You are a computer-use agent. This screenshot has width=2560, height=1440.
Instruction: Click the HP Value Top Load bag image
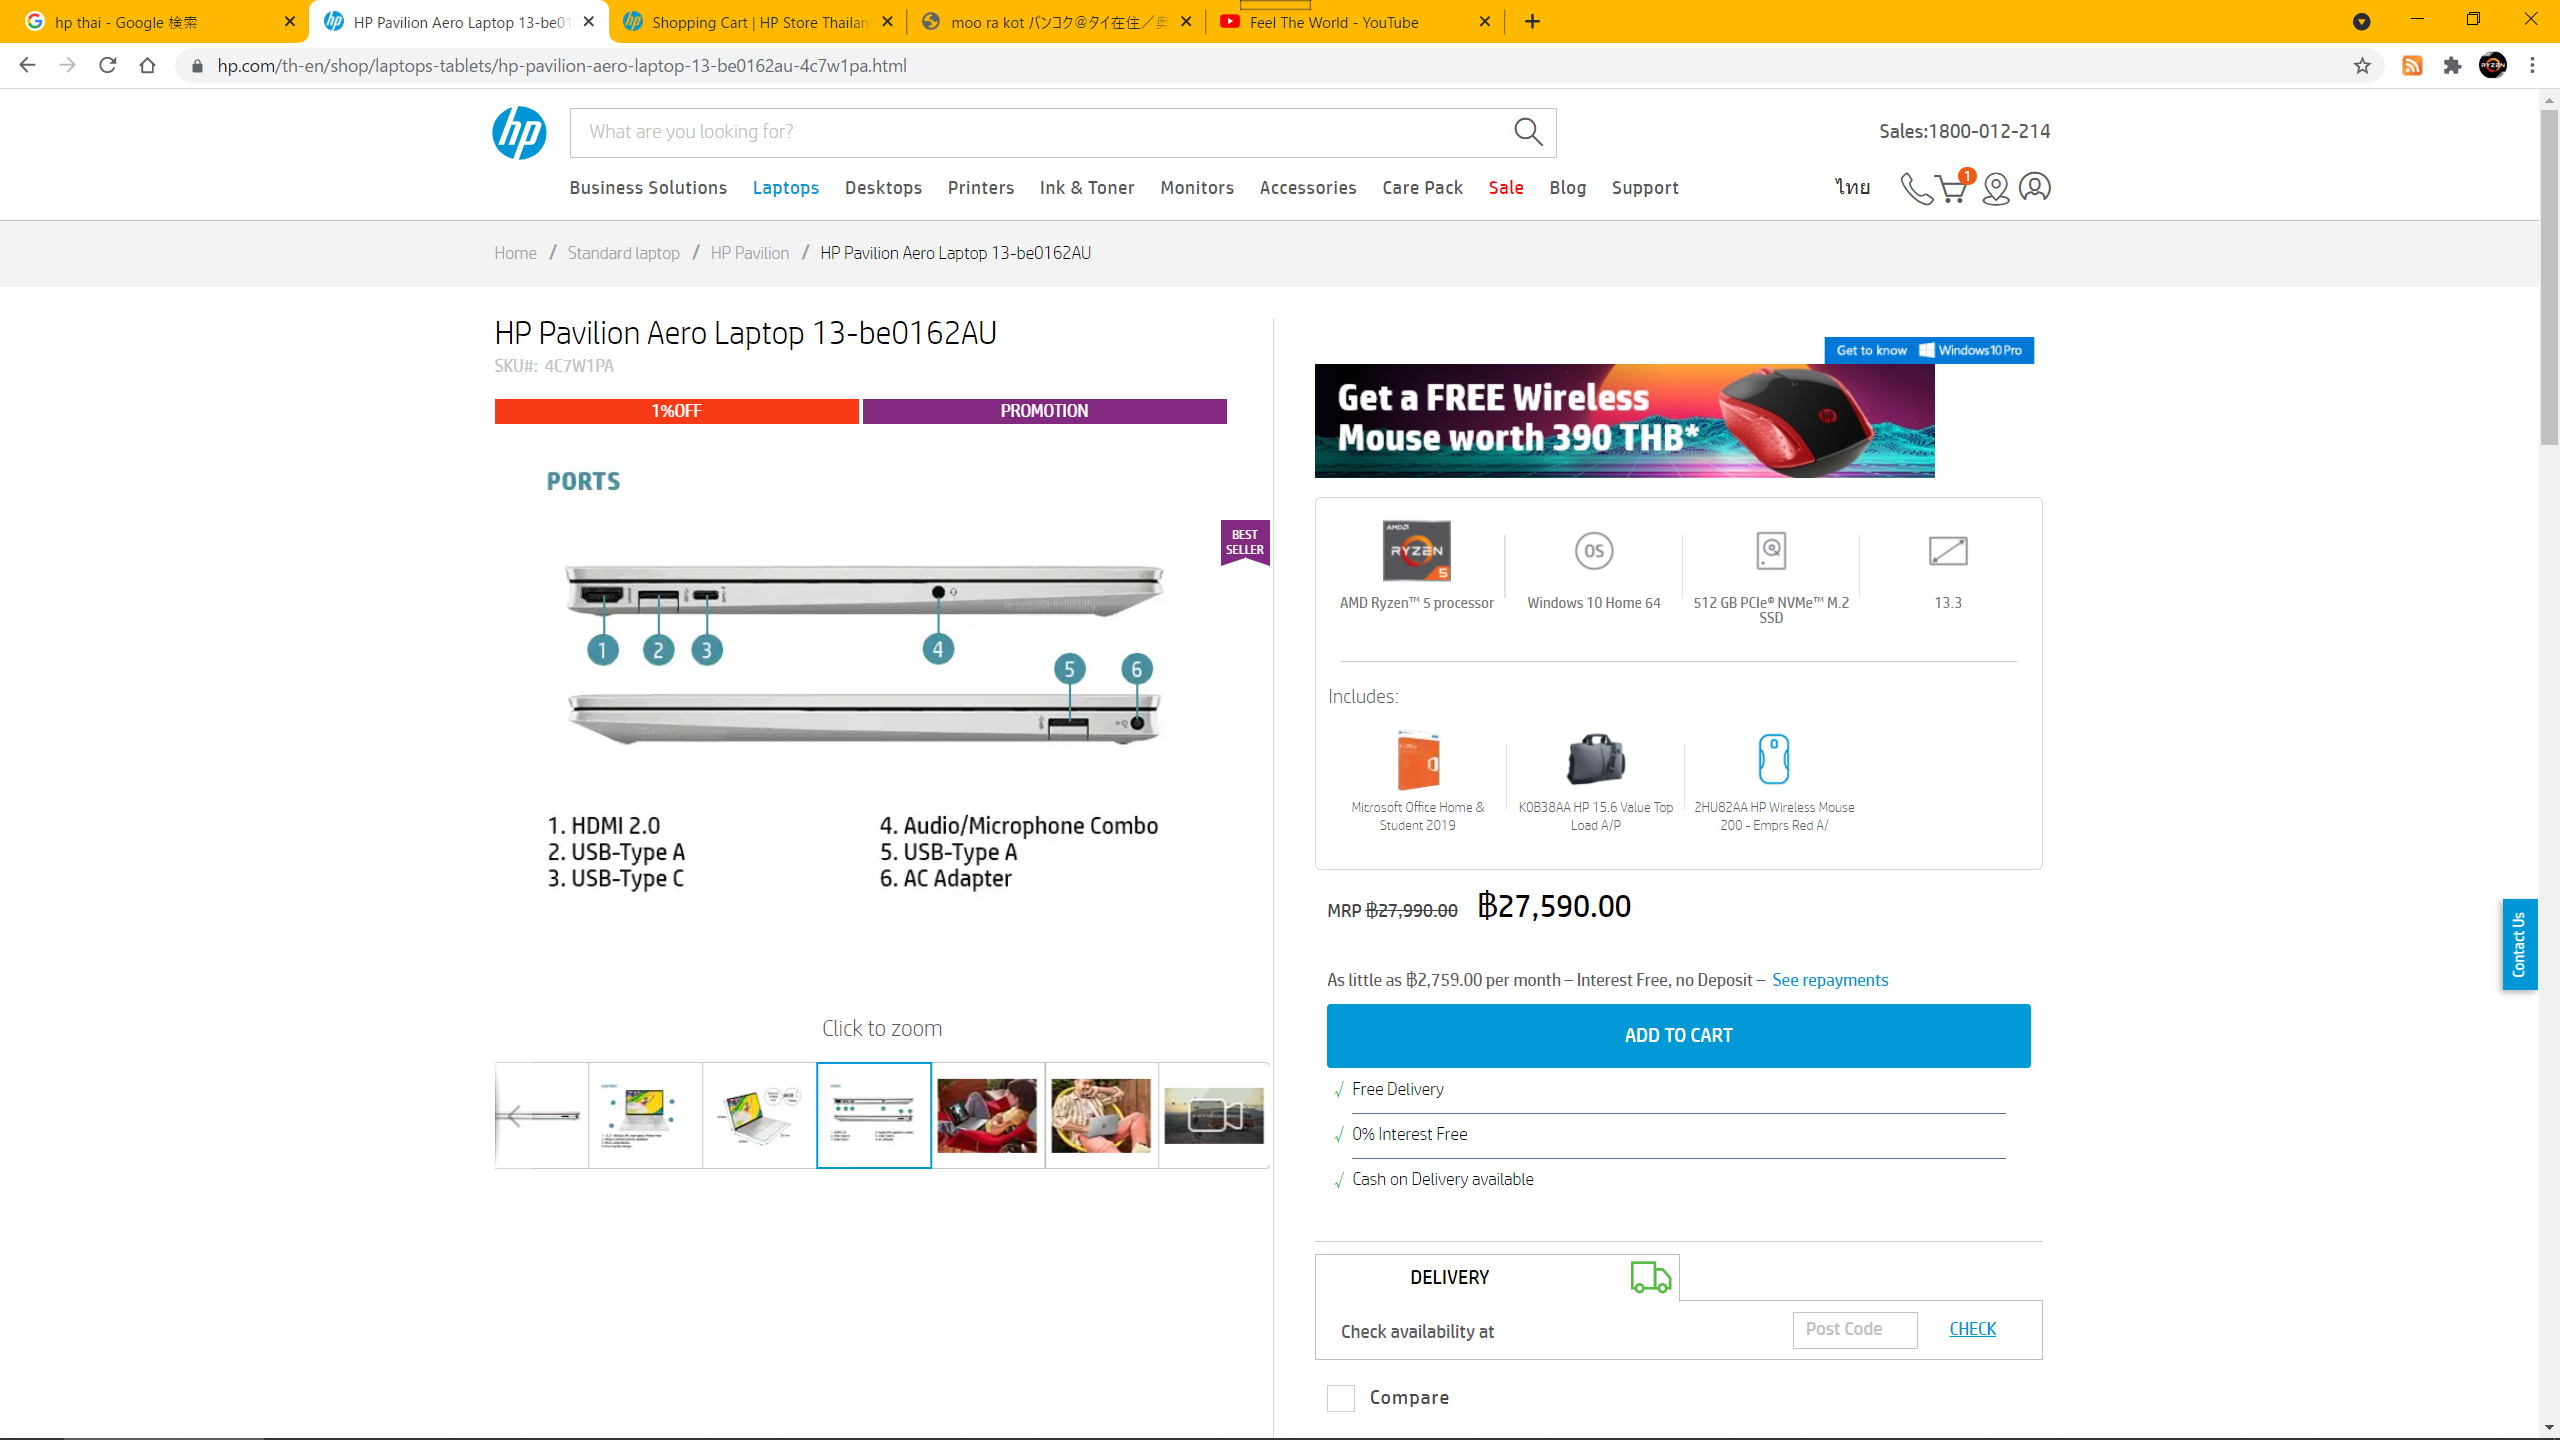click(x=1596, y=760)
